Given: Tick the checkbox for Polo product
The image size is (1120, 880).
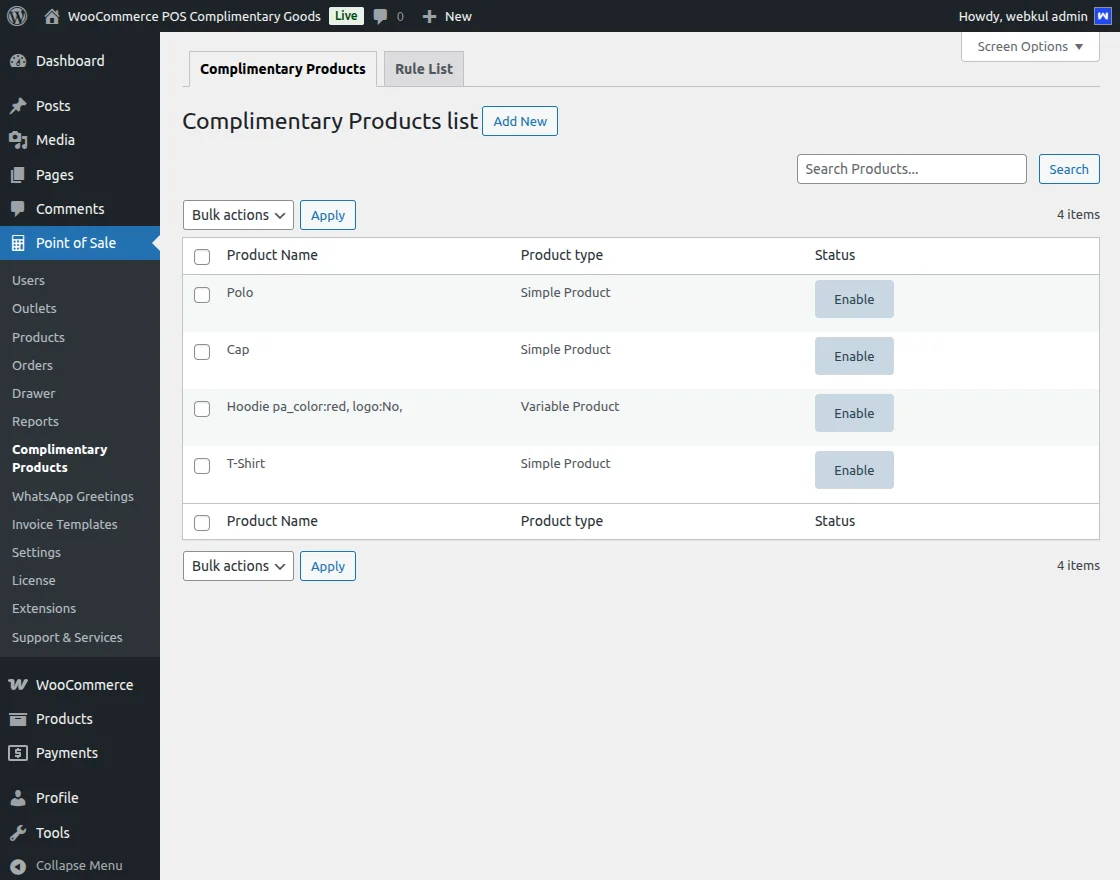Looking at the screenshot, I should 202,295.
